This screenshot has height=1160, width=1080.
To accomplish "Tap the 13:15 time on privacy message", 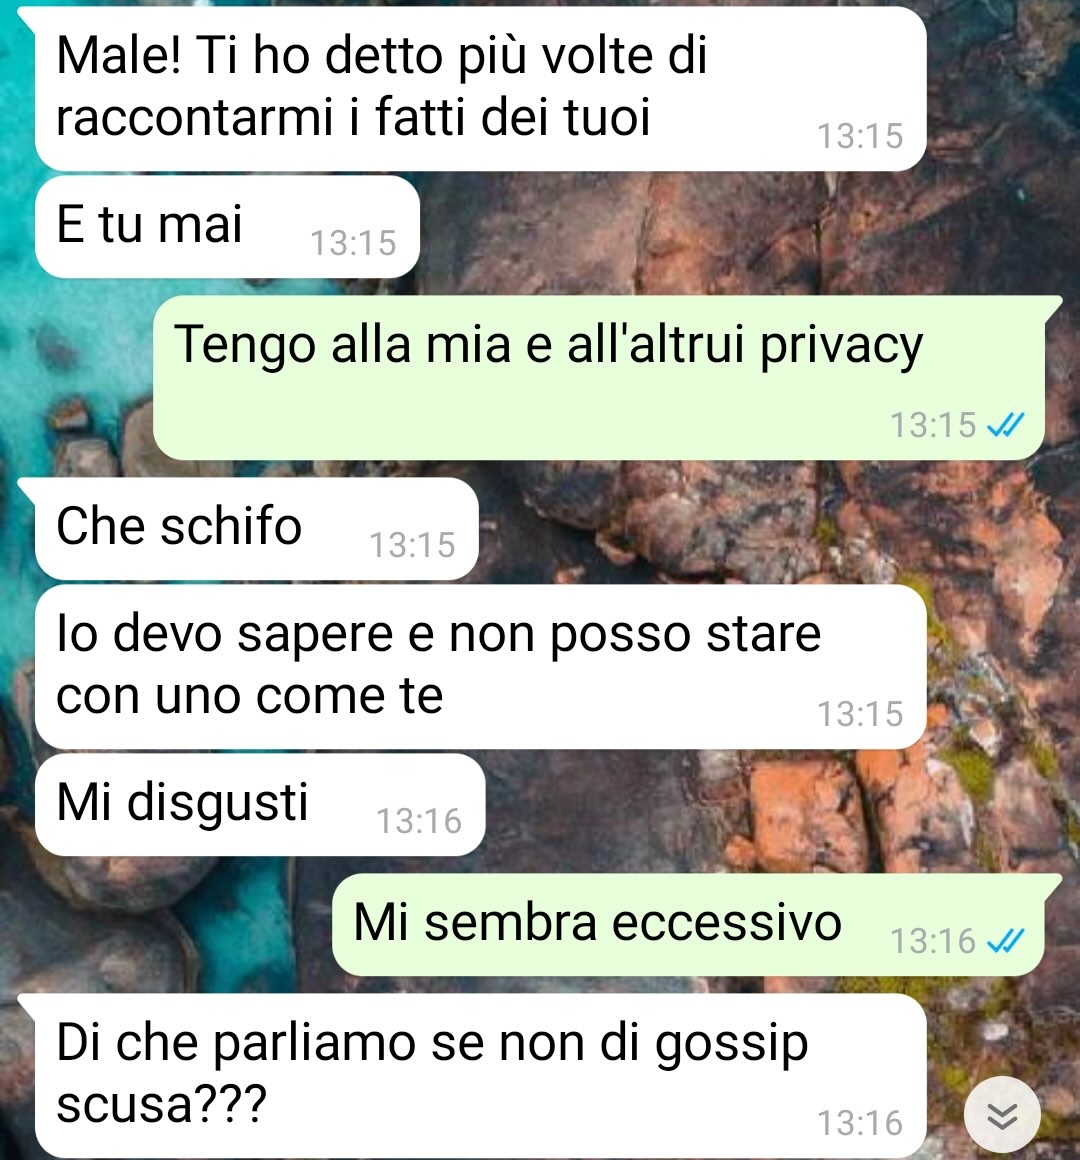I will 934,425.
